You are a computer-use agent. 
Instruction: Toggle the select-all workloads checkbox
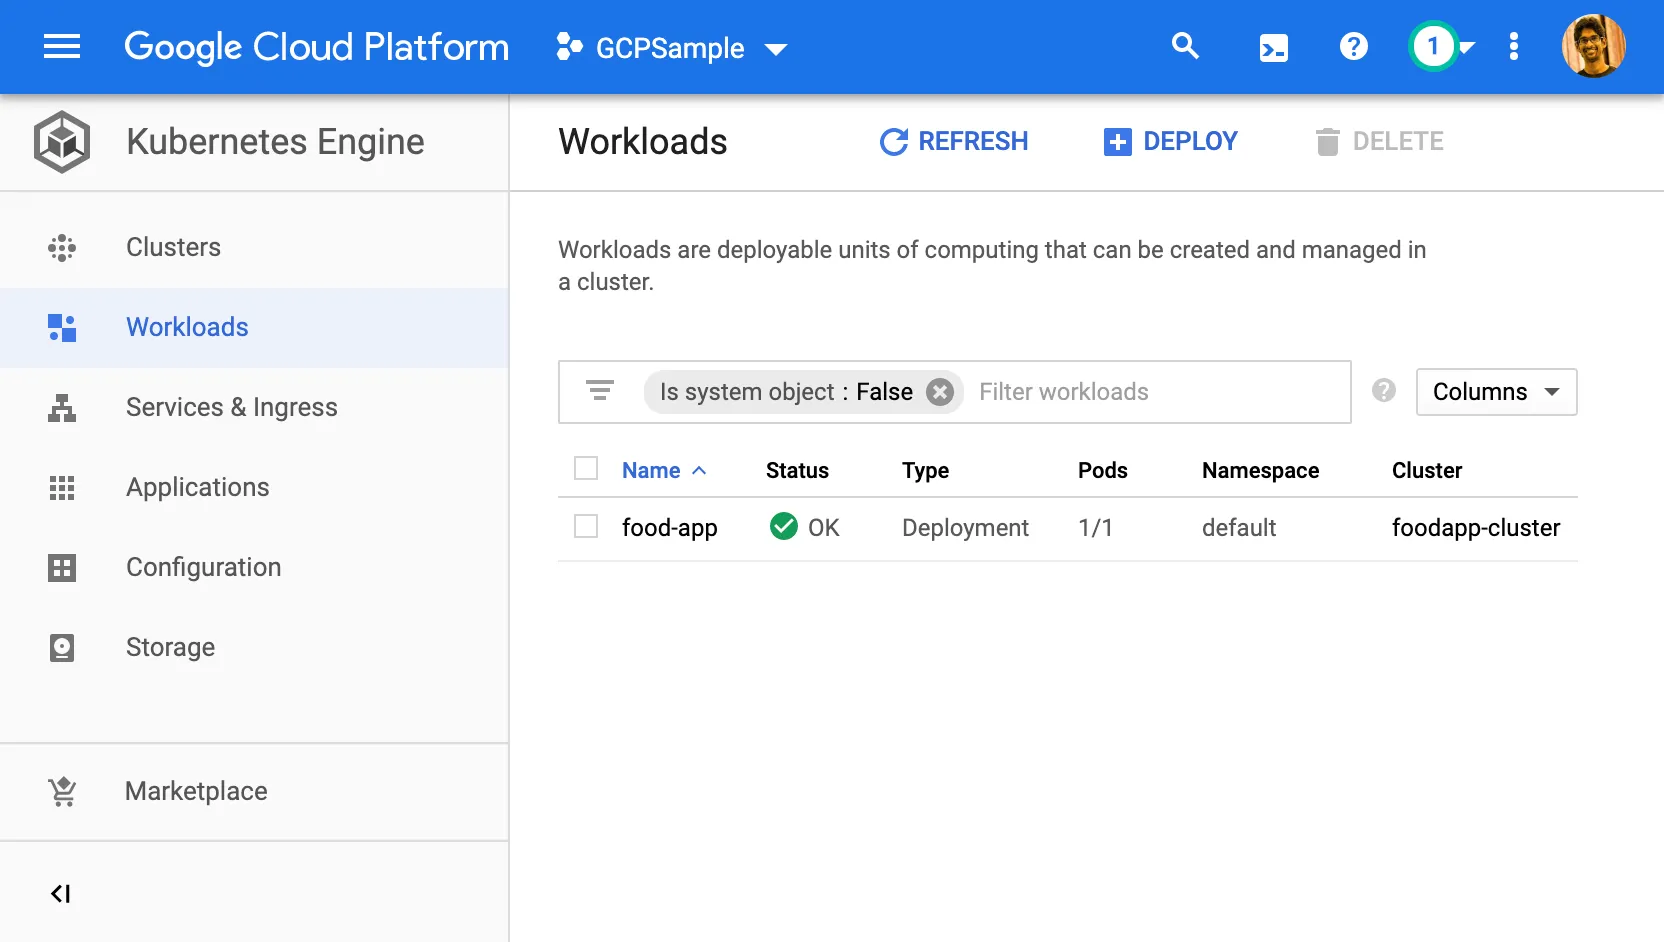point(586,468)
